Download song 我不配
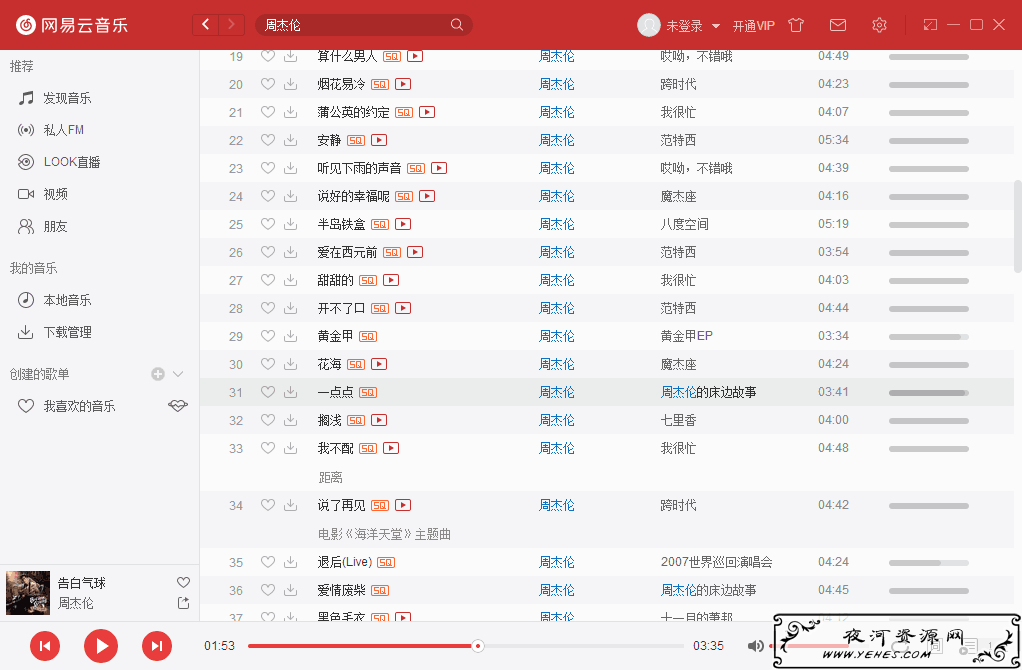 pos(291,448)
